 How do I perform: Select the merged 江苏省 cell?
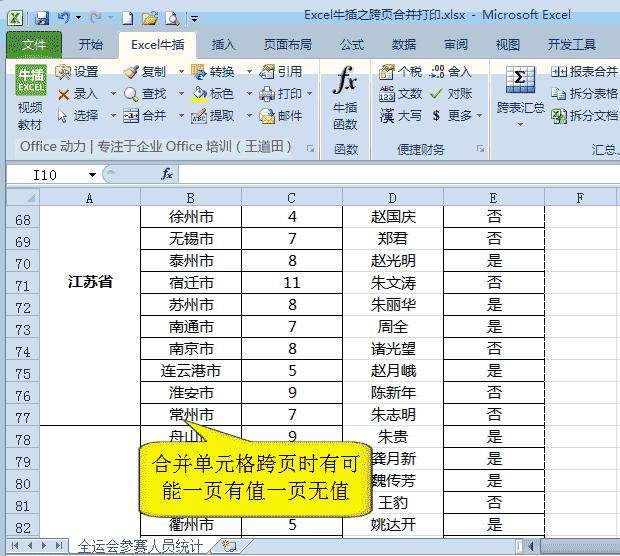[90, 316]
